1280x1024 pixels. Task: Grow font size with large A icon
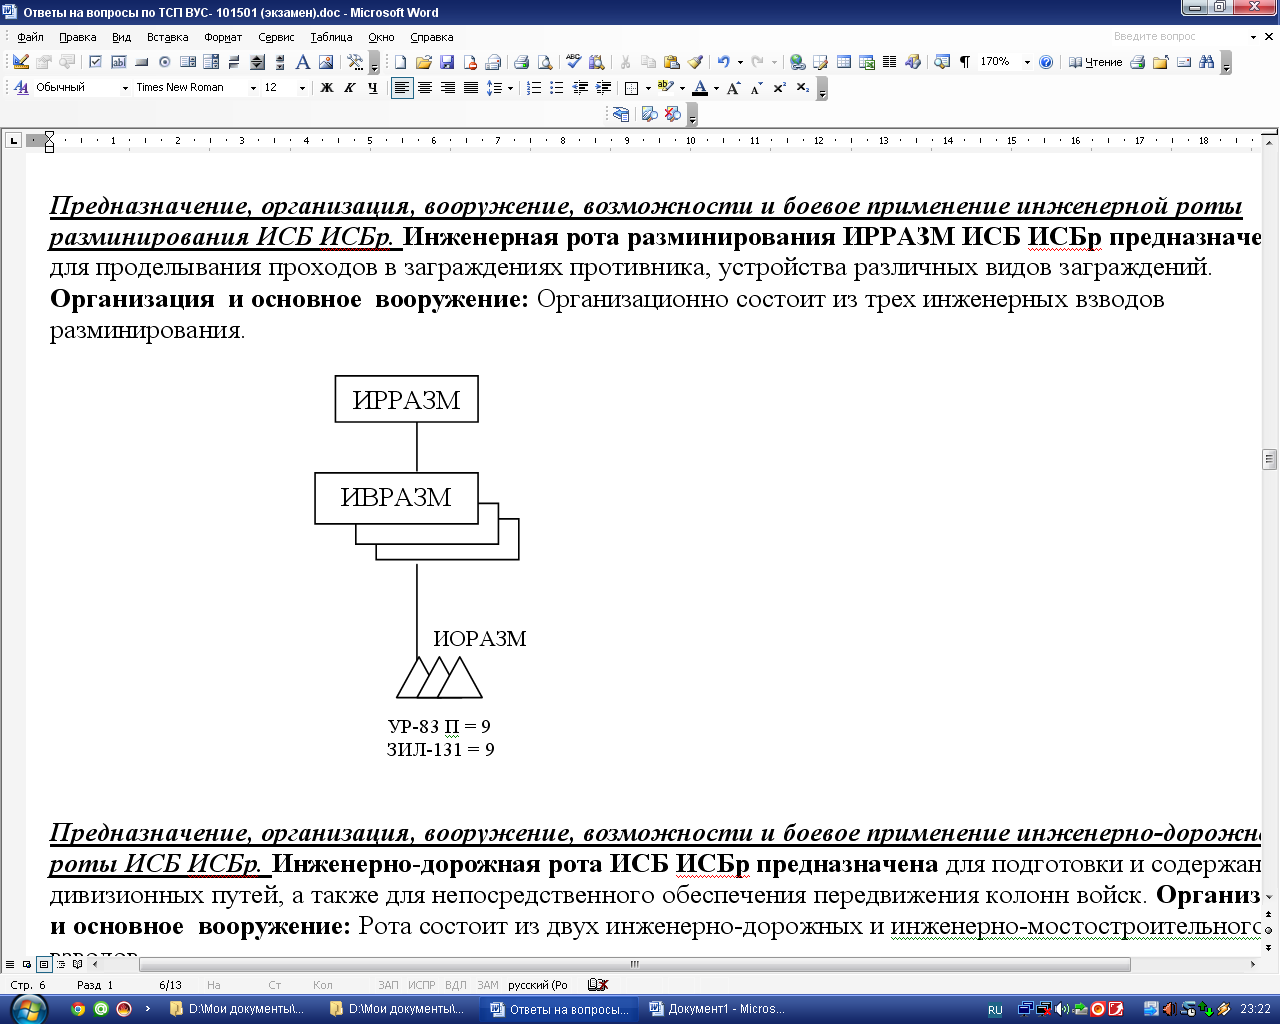[x=733, y=88]
